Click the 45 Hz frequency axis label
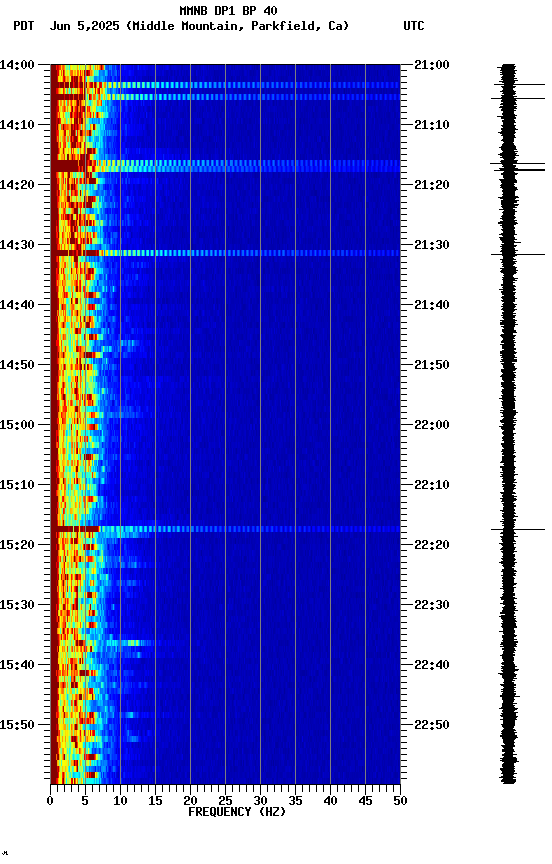The width and height of the screenshot is (552, 864). [365, 802]
